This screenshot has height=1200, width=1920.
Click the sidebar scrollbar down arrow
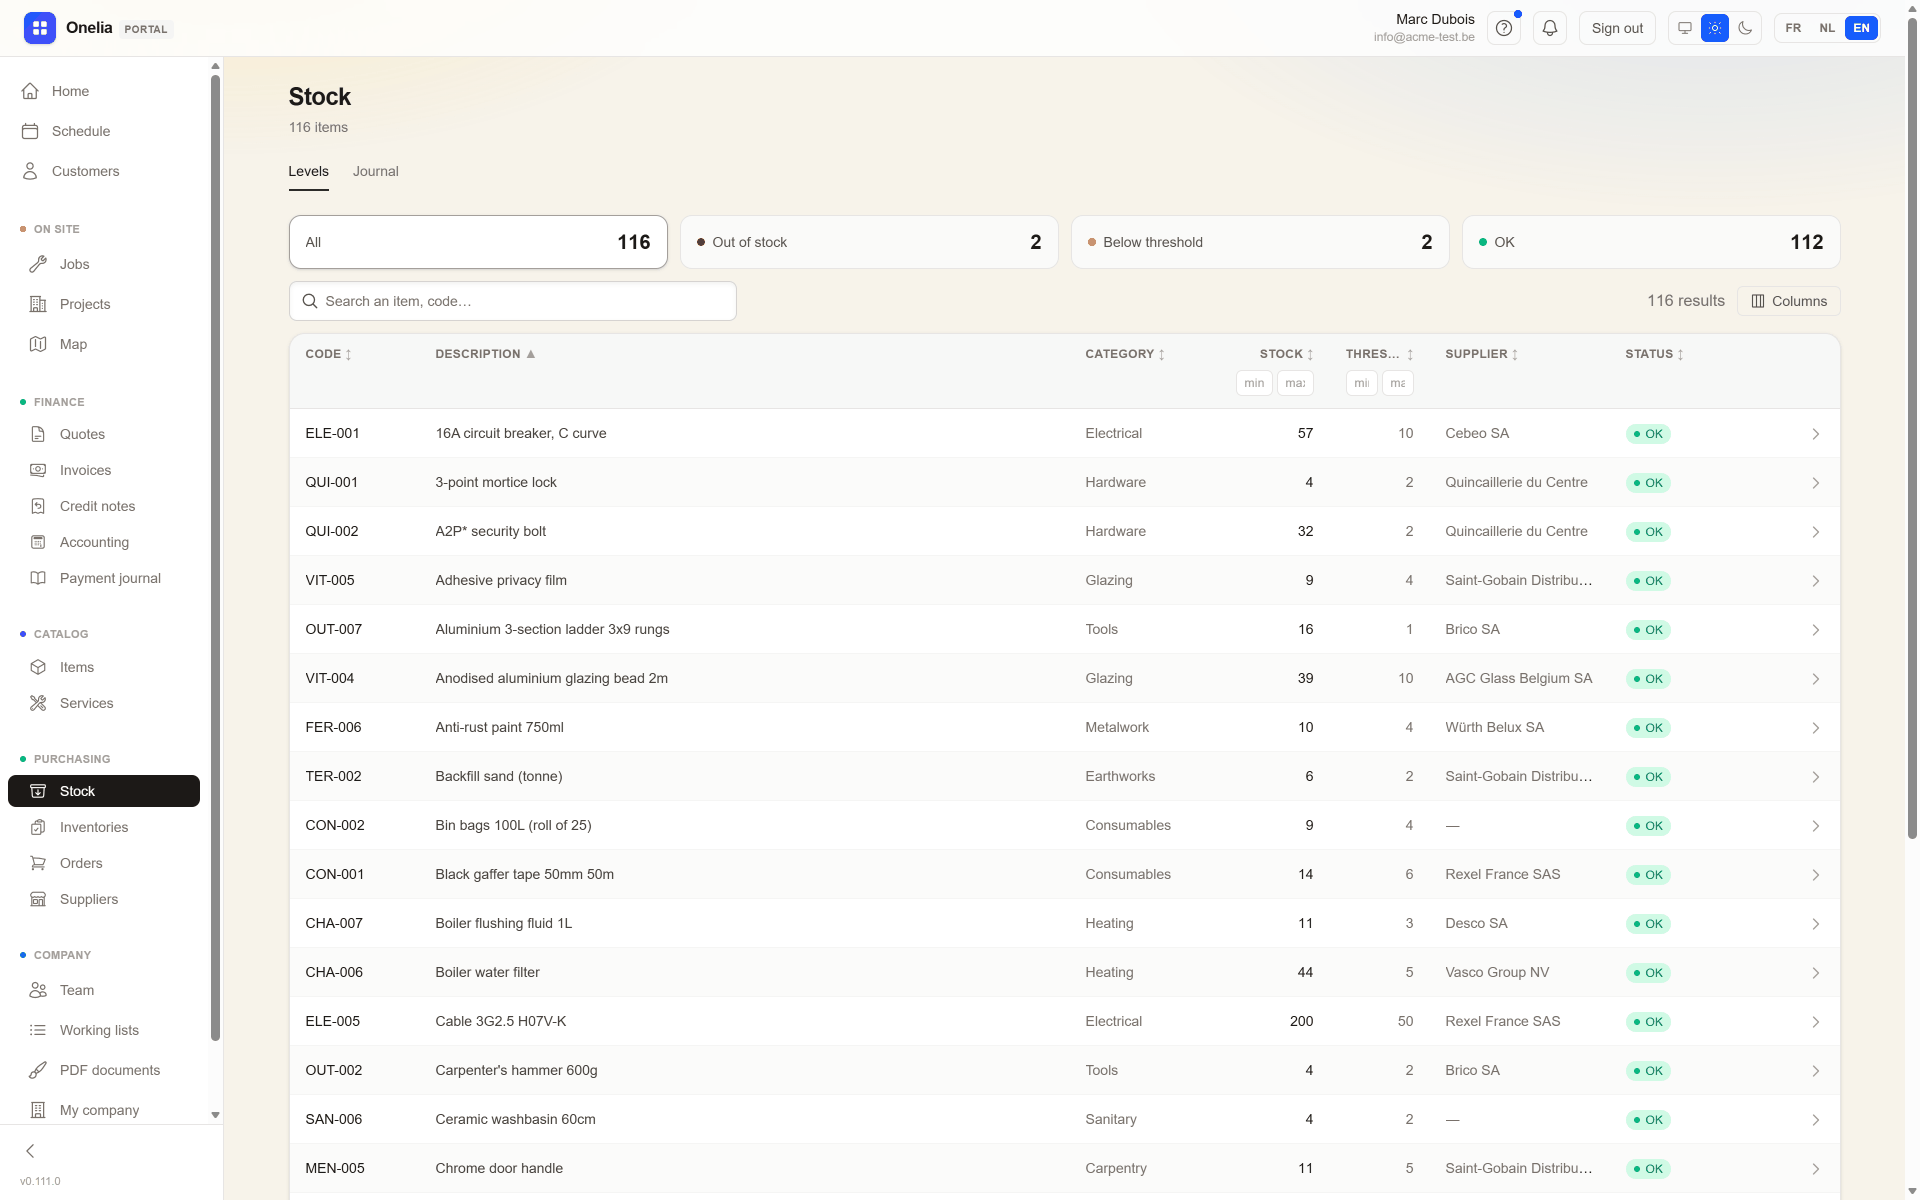tap(215, 1115)
